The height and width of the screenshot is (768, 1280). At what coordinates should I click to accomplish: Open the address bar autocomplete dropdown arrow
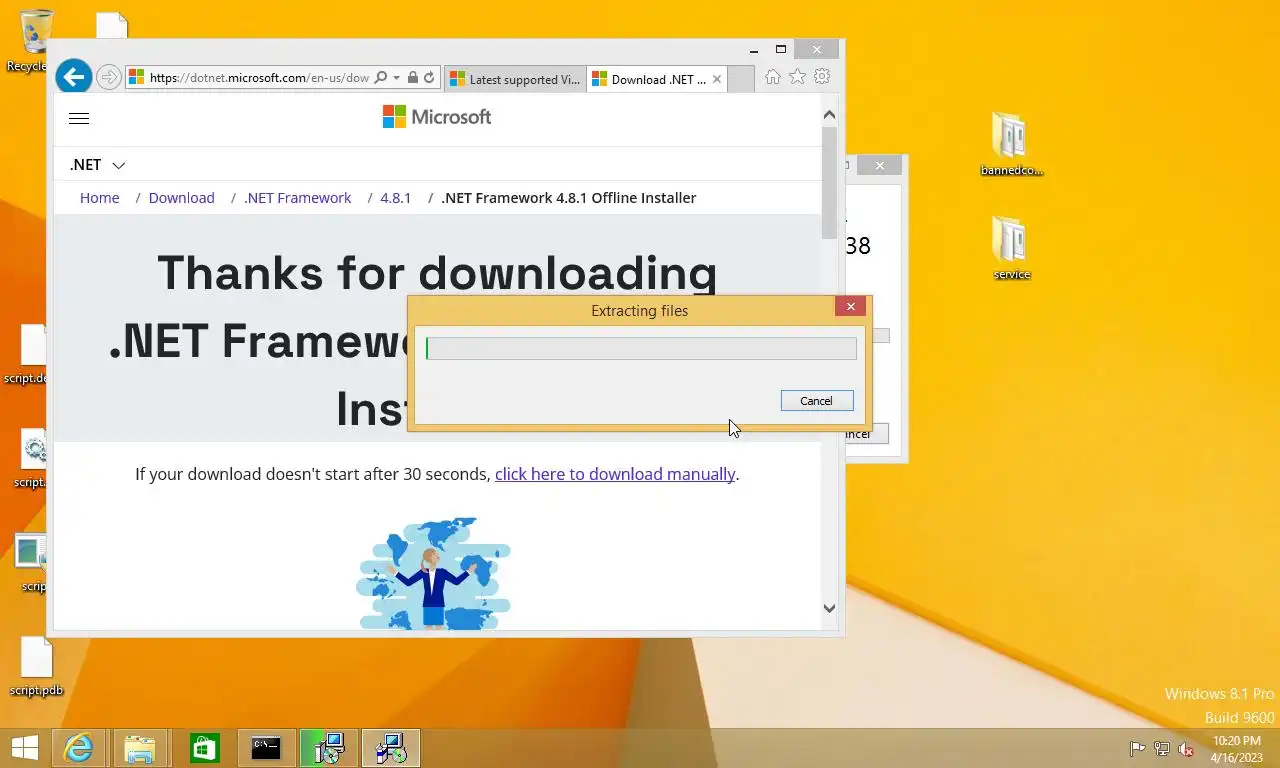tap(397, 77)
